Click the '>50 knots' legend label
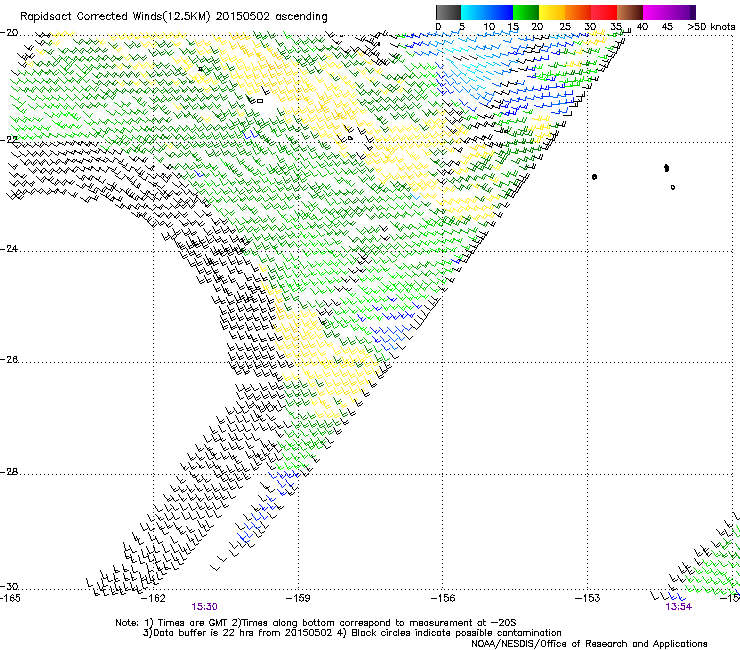Image resolution: width=740 pixels, height=650 pixels. pos(711,27)
